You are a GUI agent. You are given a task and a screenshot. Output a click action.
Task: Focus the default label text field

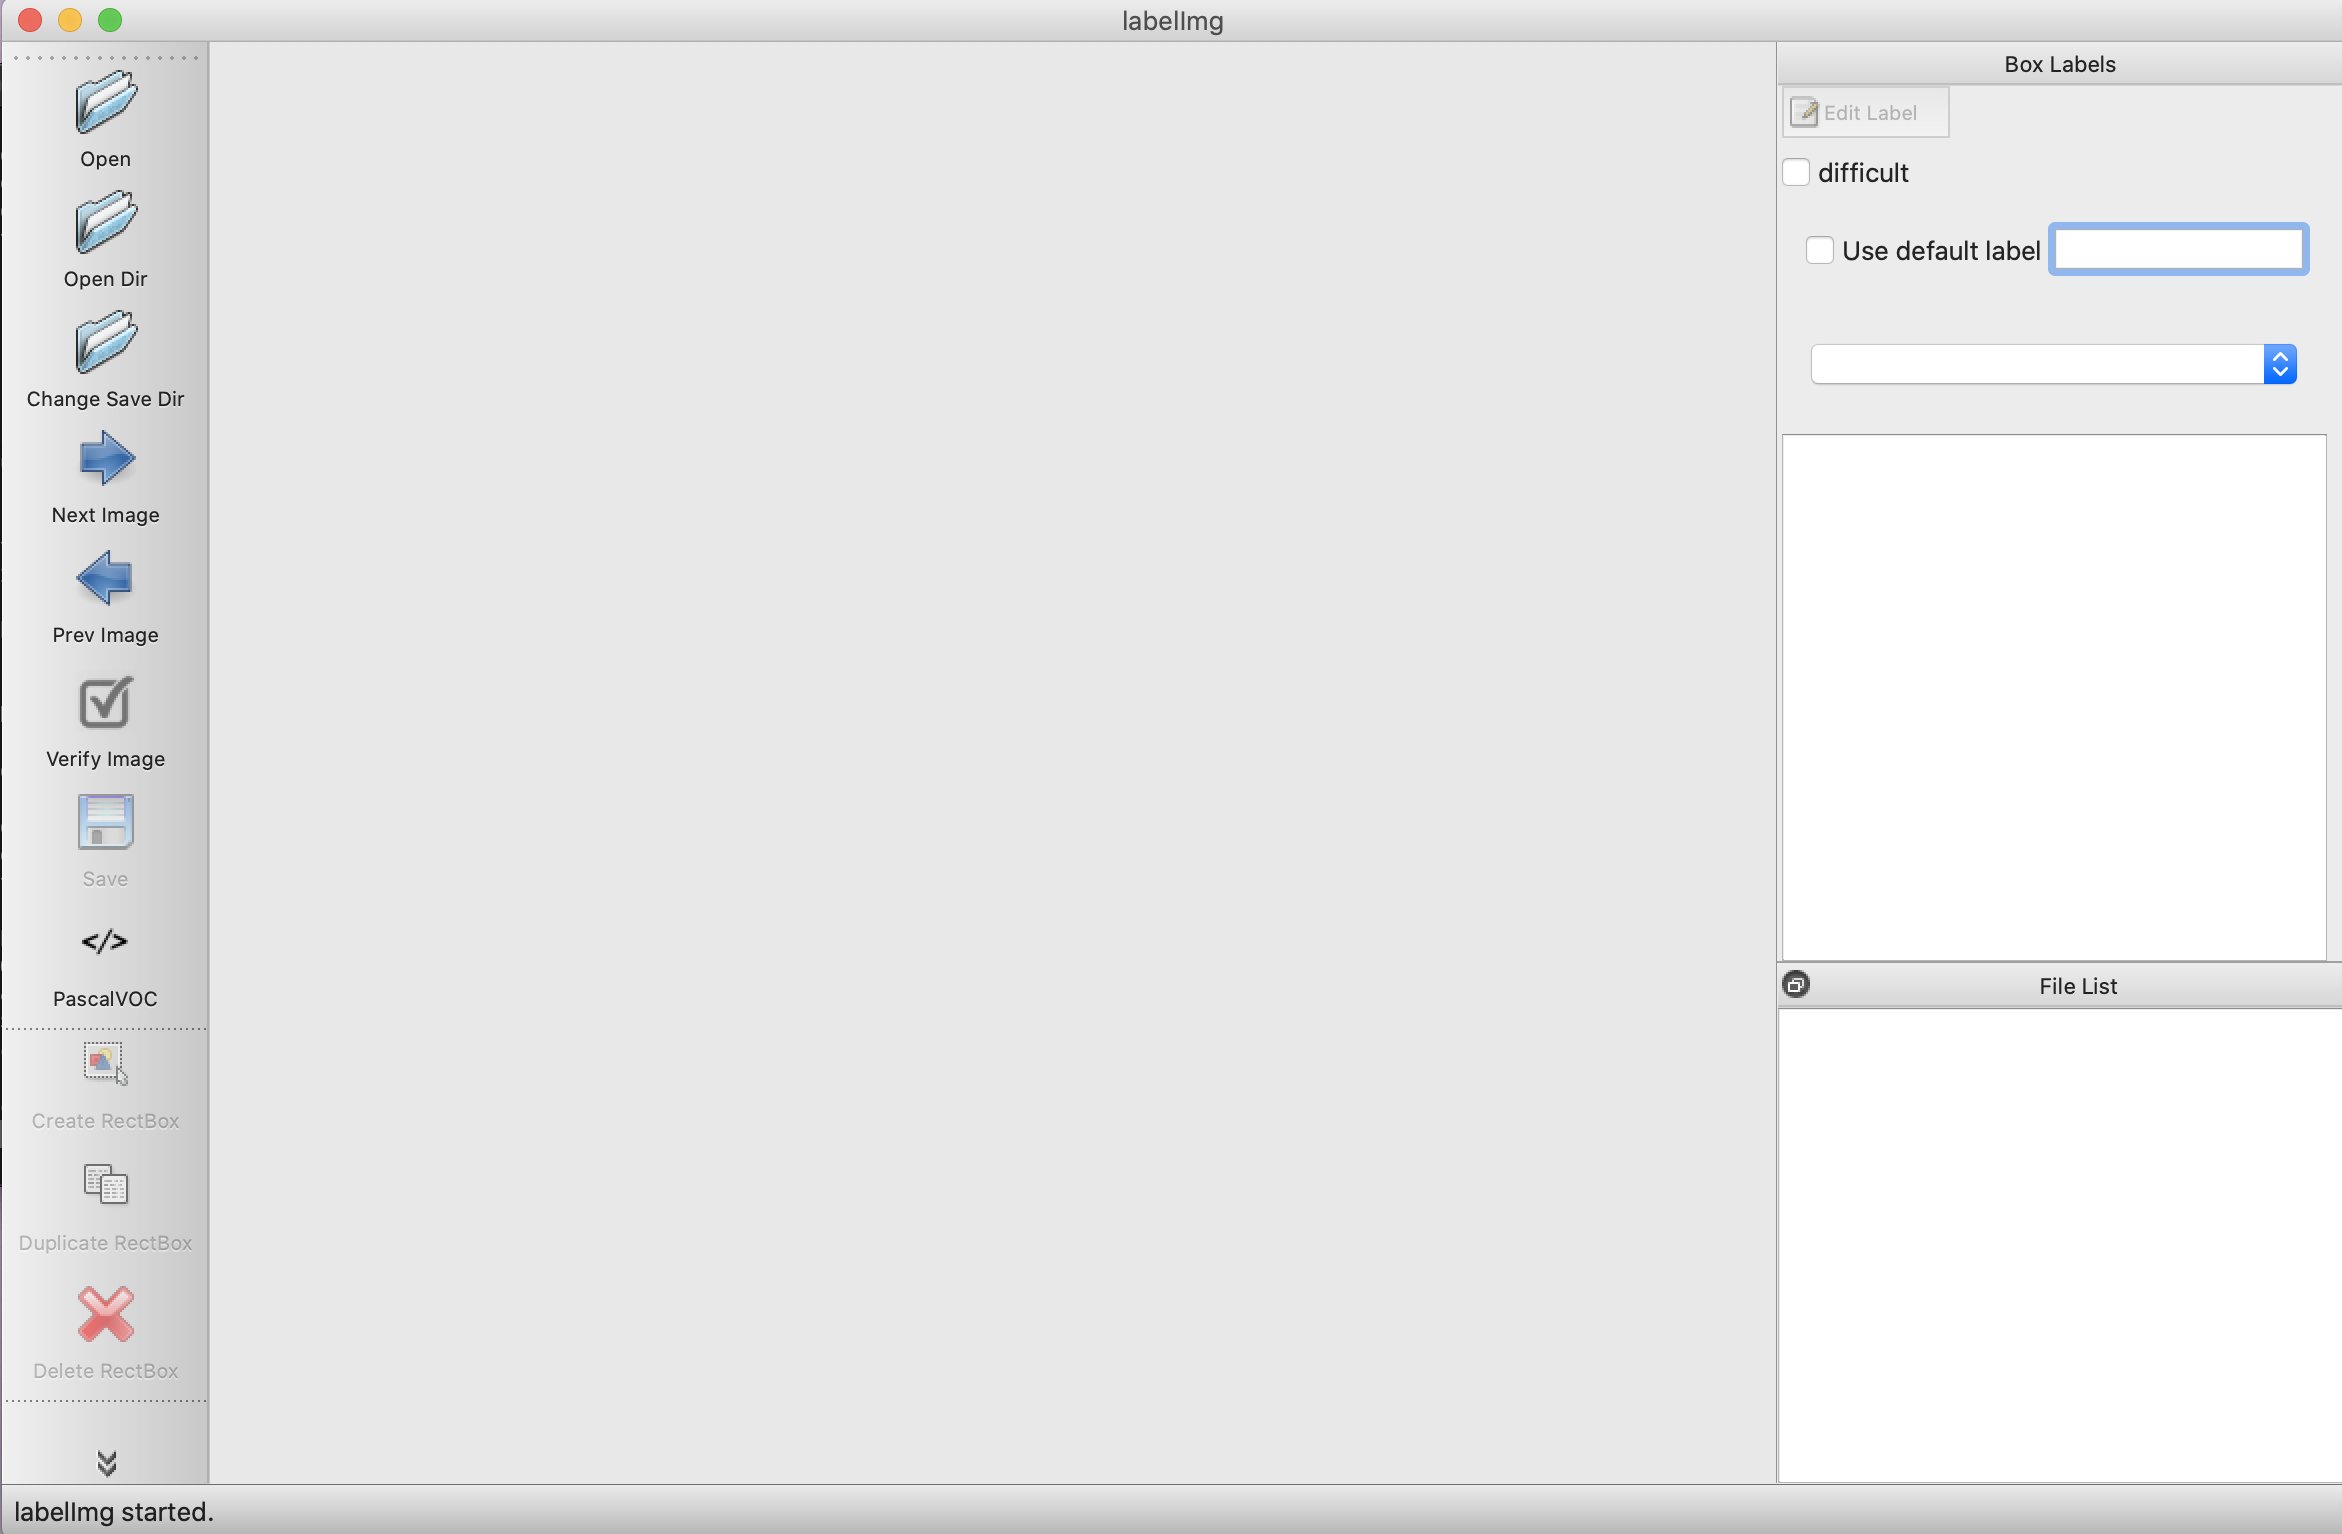point(2178,250)
